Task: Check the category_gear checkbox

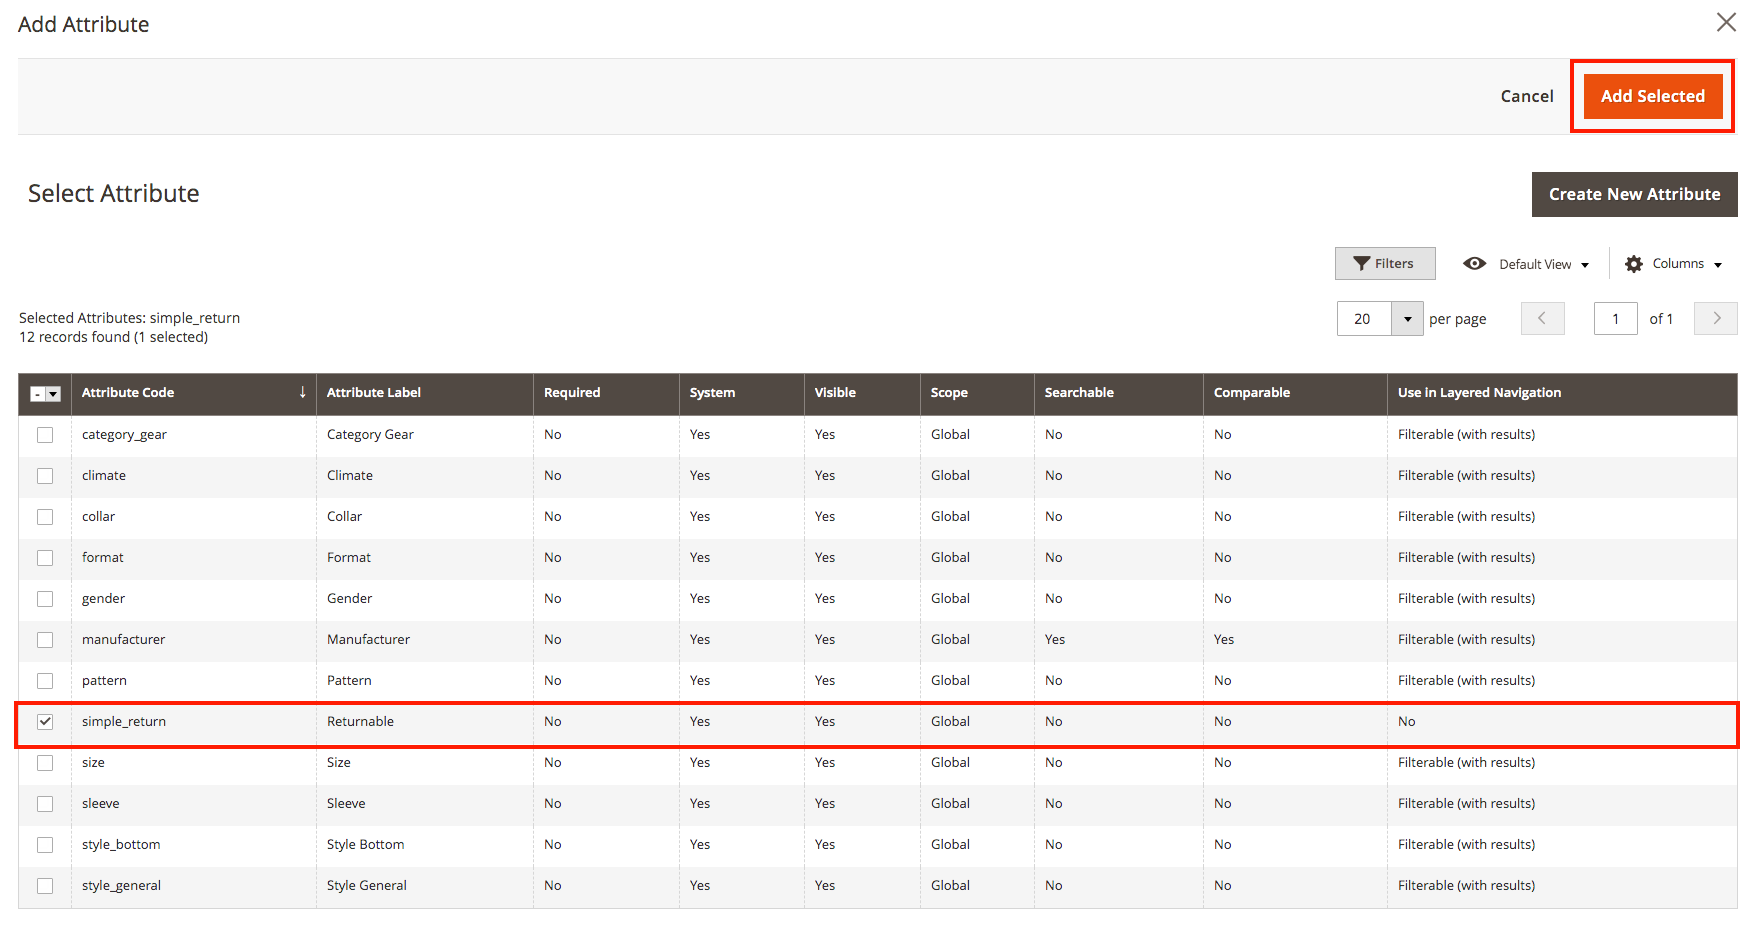Action: click(x=45, y=435)
